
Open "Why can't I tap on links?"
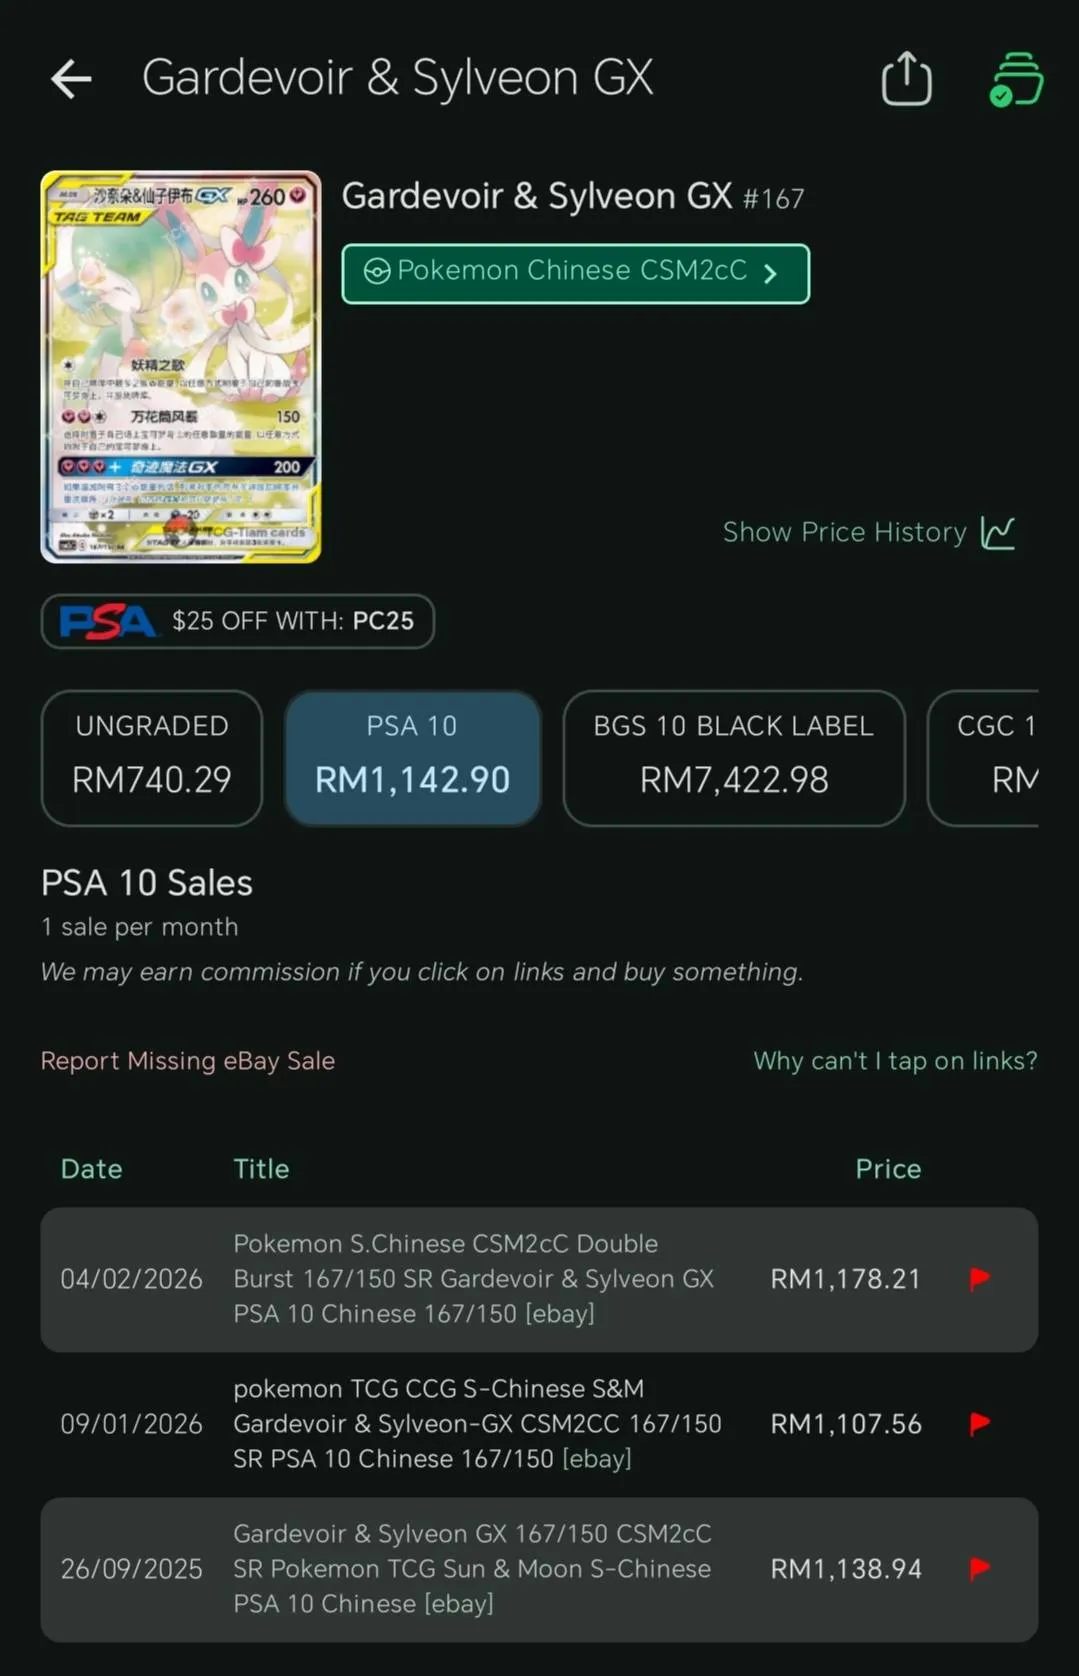895,1060
